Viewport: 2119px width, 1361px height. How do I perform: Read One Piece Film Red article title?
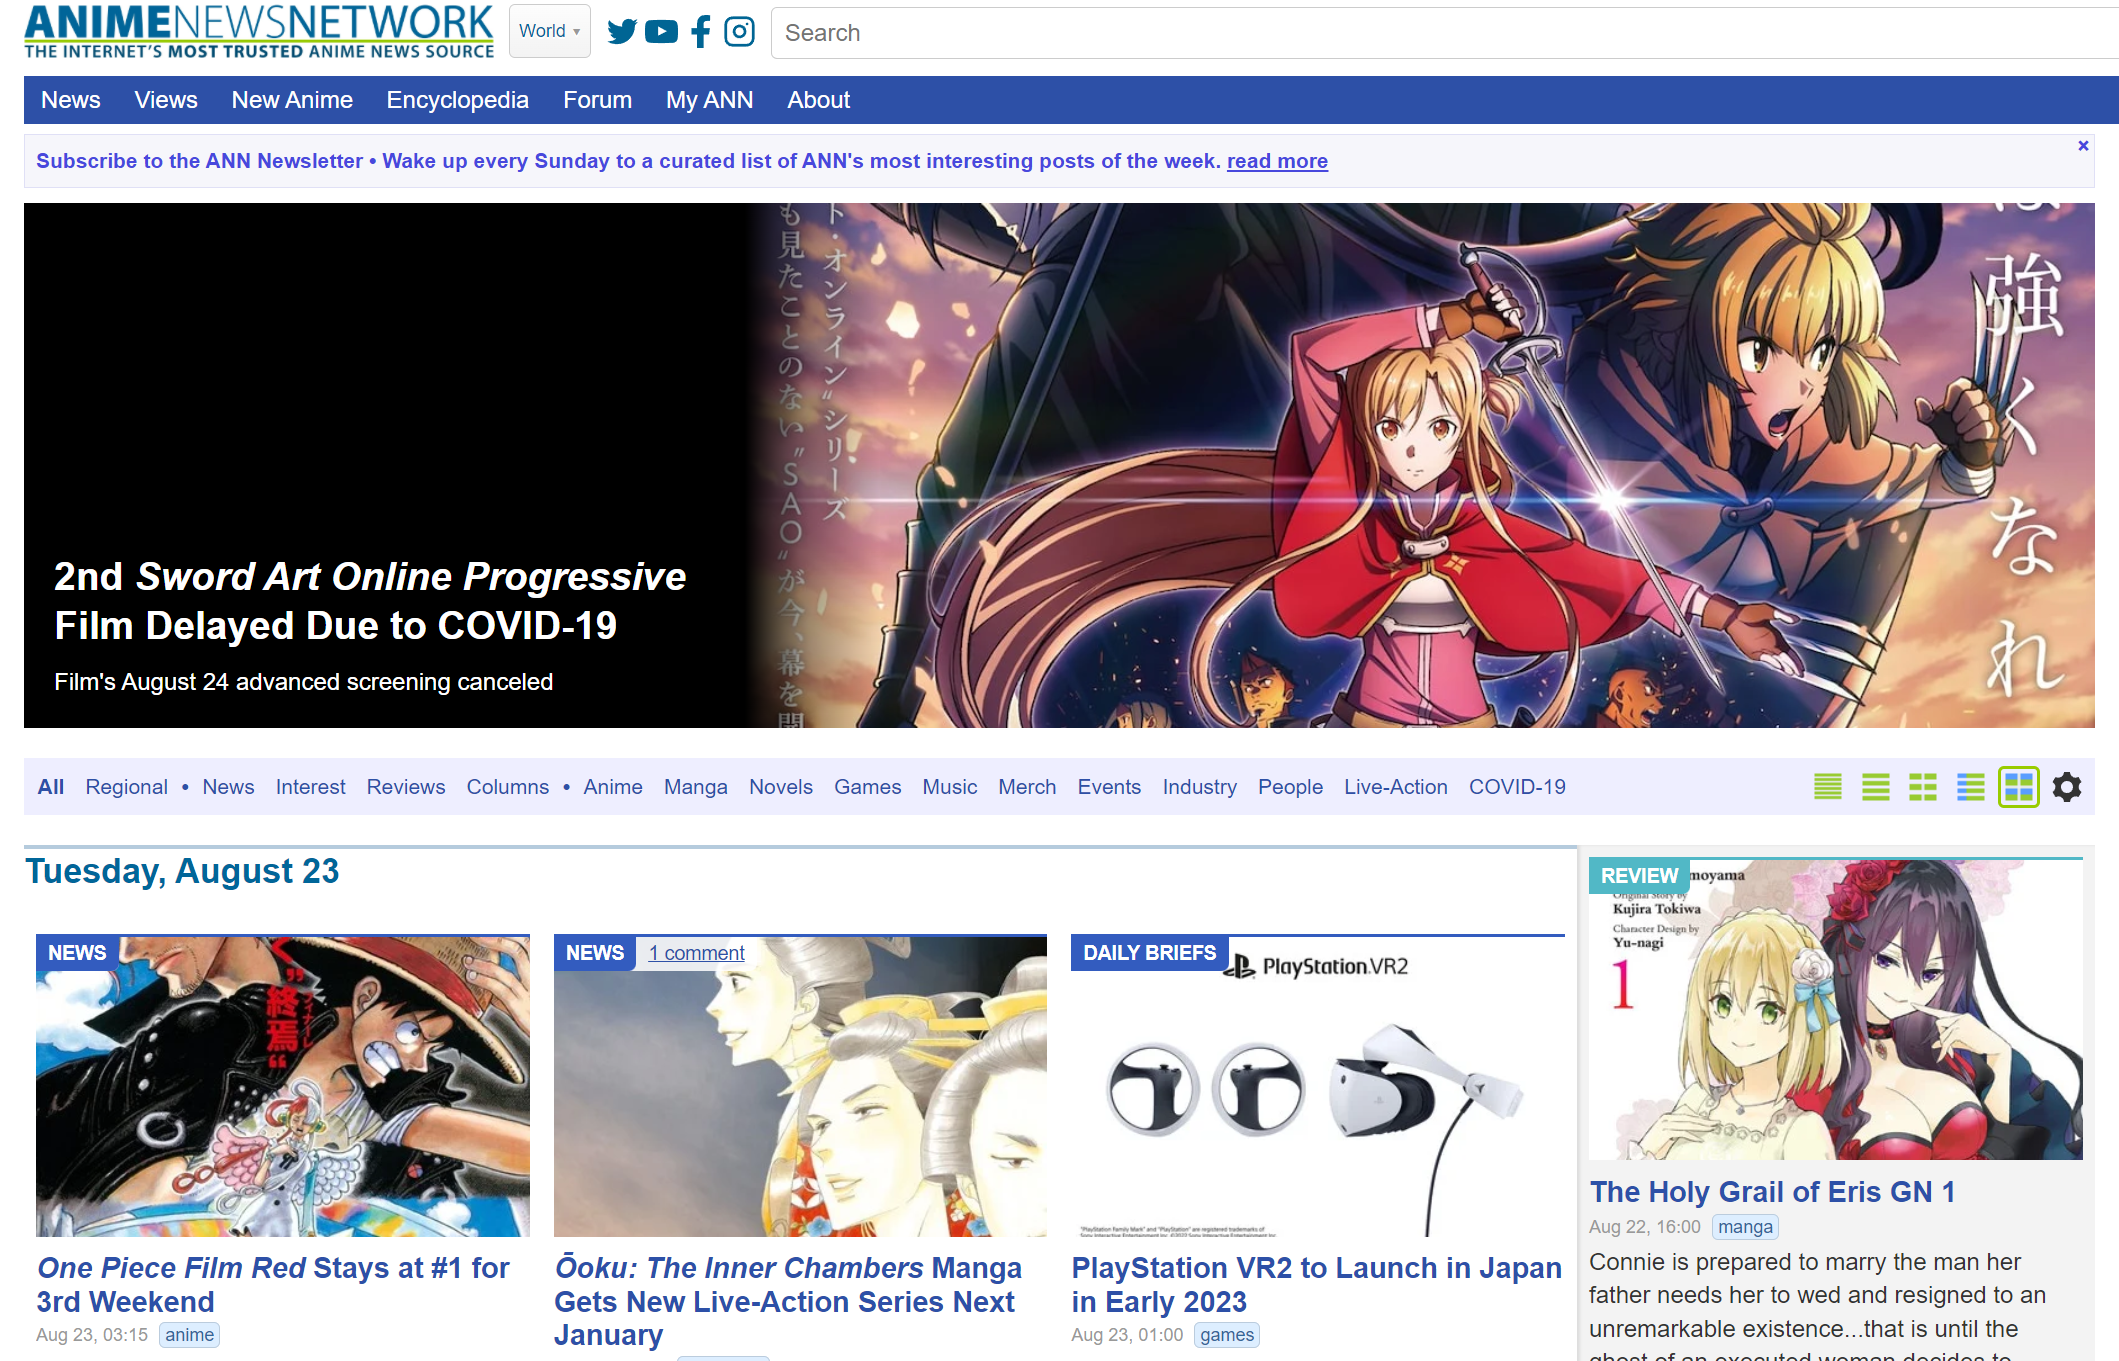273,1284
